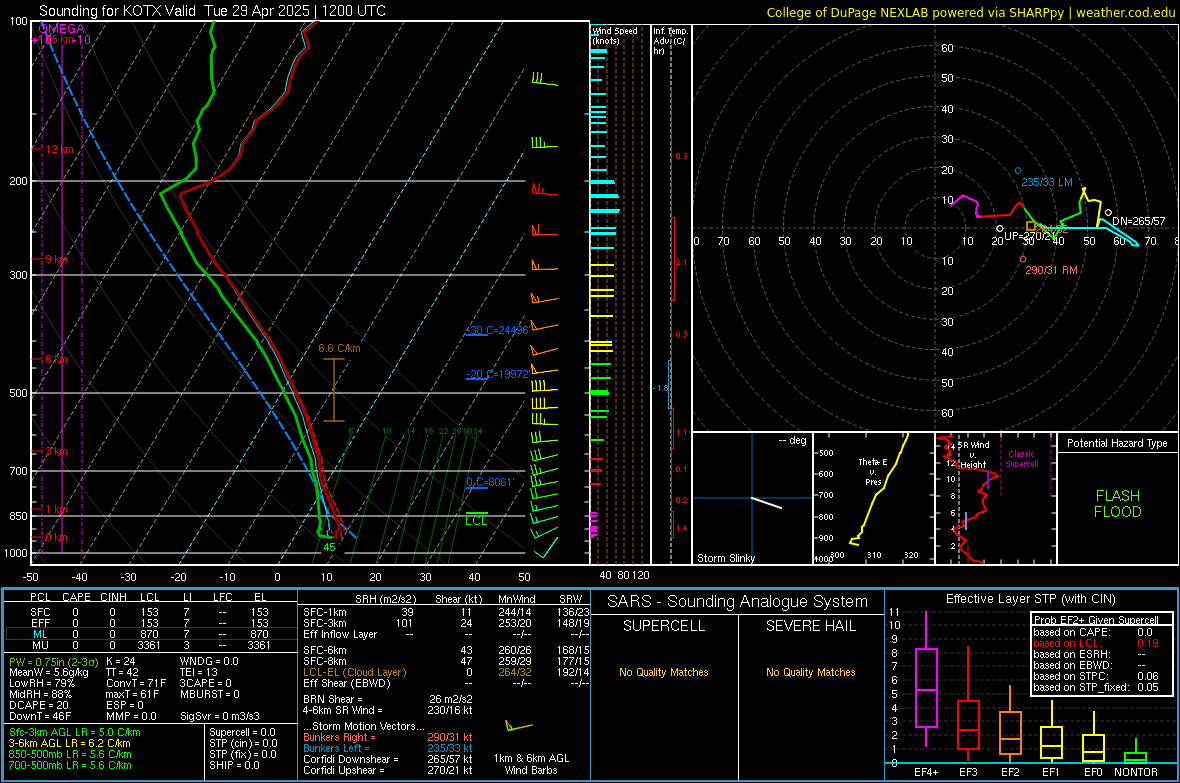
Task: Click No Quality Matches under SEVERE HAIL
Action: [810, 672]
